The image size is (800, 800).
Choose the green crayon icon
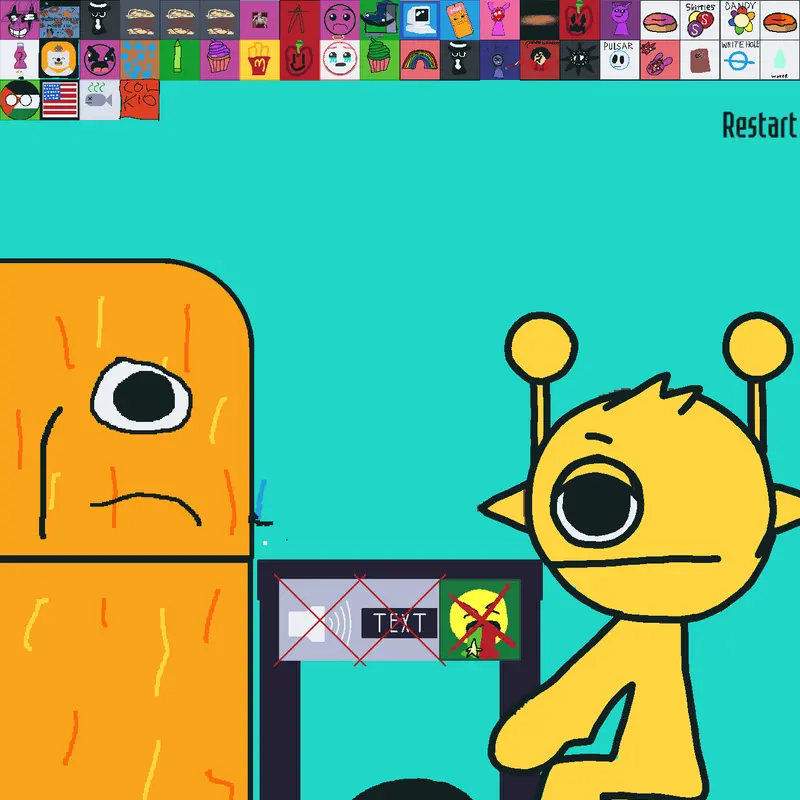coord(180,60)
